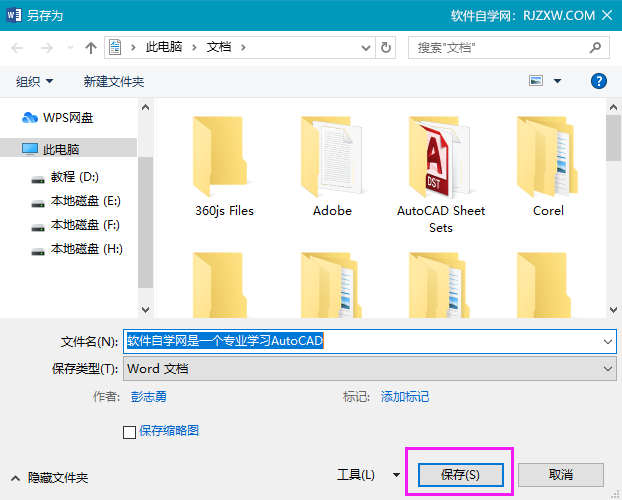Refresh the current folder view

pyautogui.click(x=386, y=48)
